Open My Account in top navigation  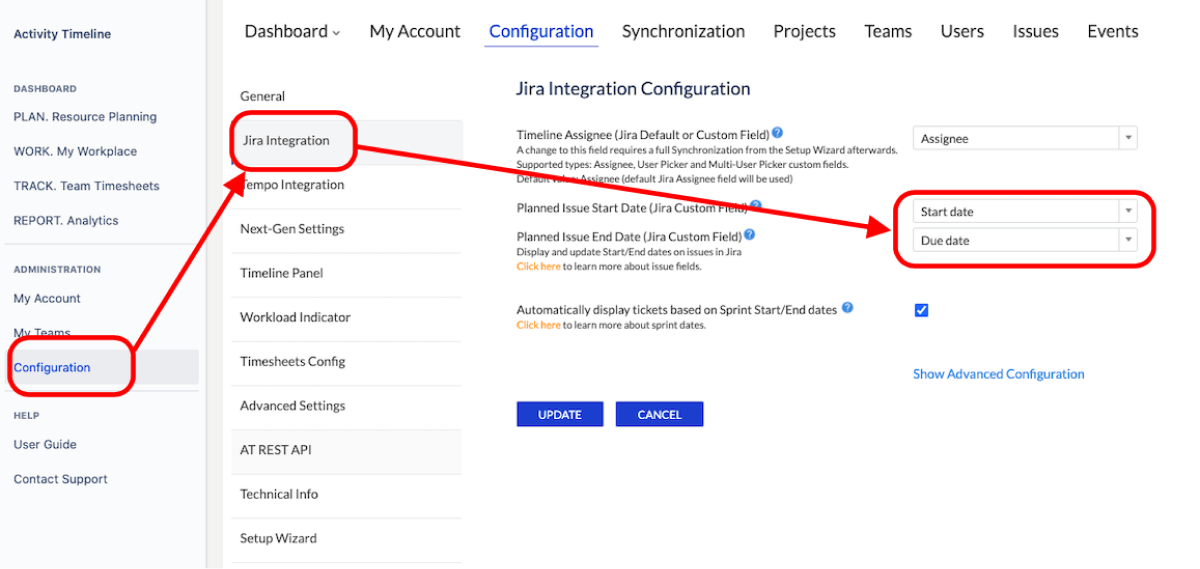[415, 31]
